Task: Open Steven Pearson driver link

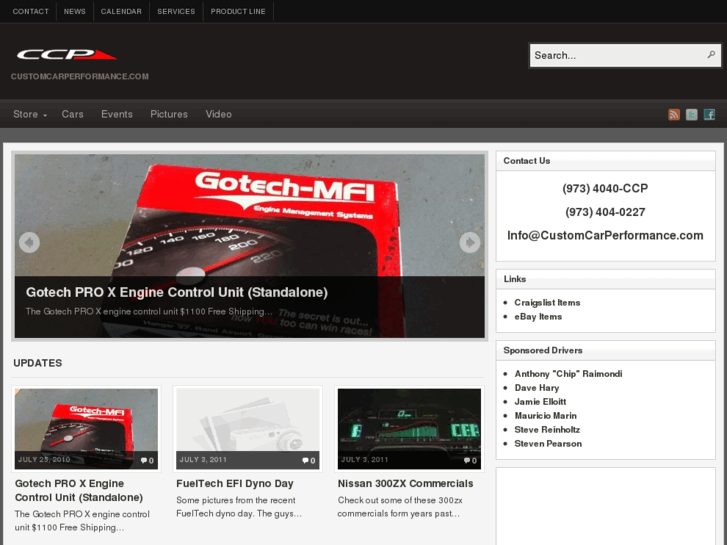Action: tap(548, 443)
